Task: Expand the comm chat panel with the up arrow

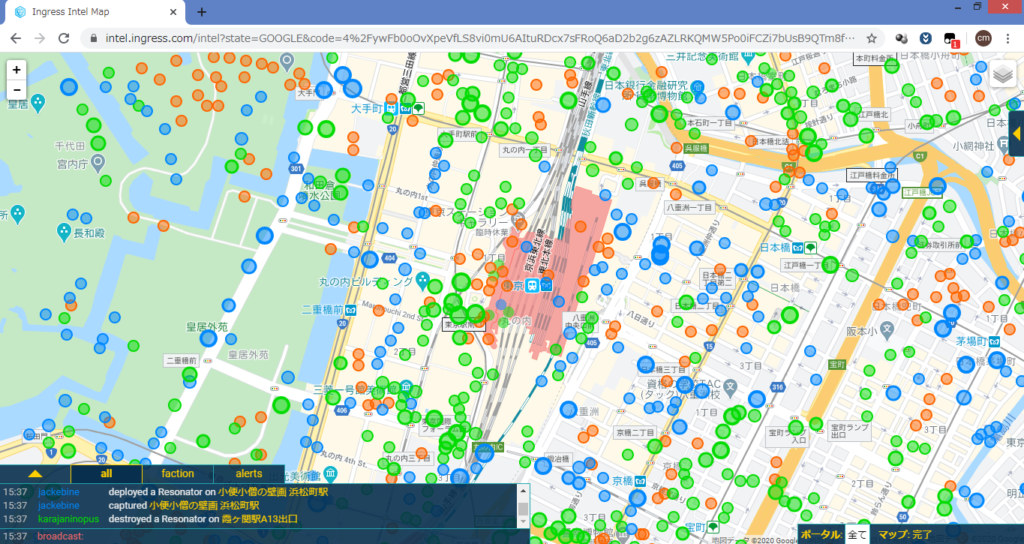Action: (35, 473)
